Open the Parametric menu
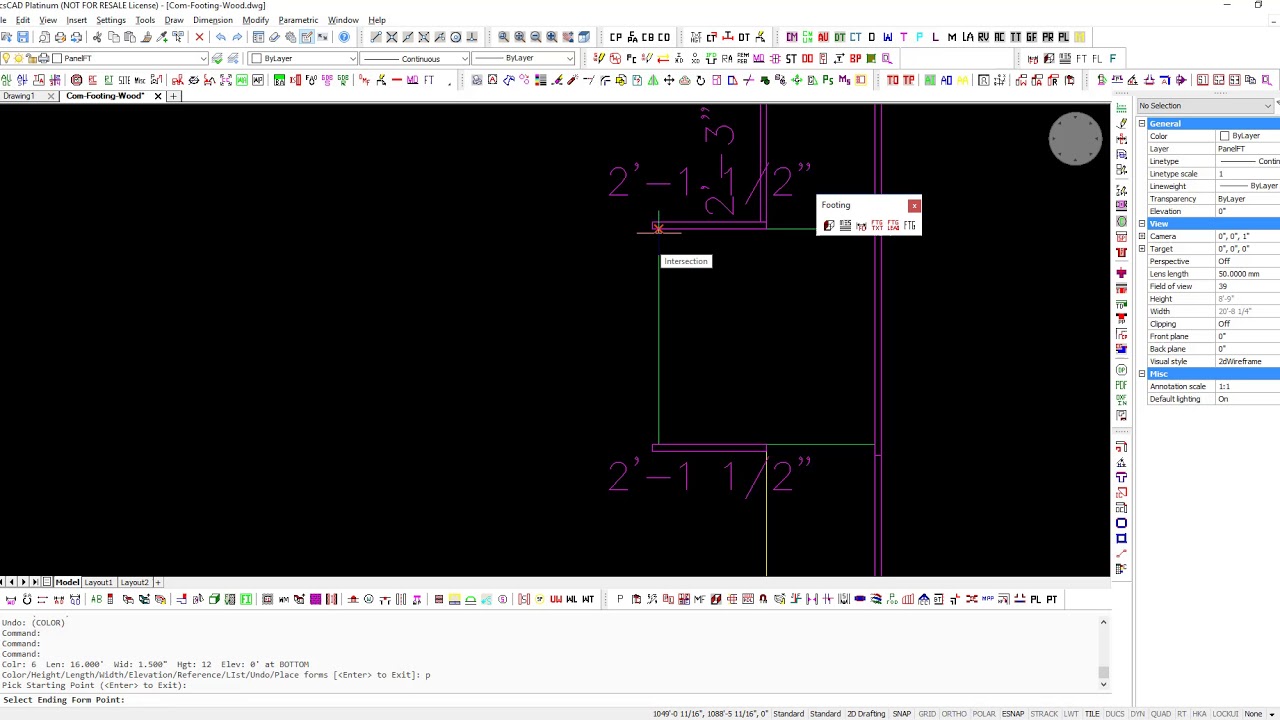Image resolution: width=1280 pixels, height=720 pixels. pyautogui.click(x=298, y=20)
